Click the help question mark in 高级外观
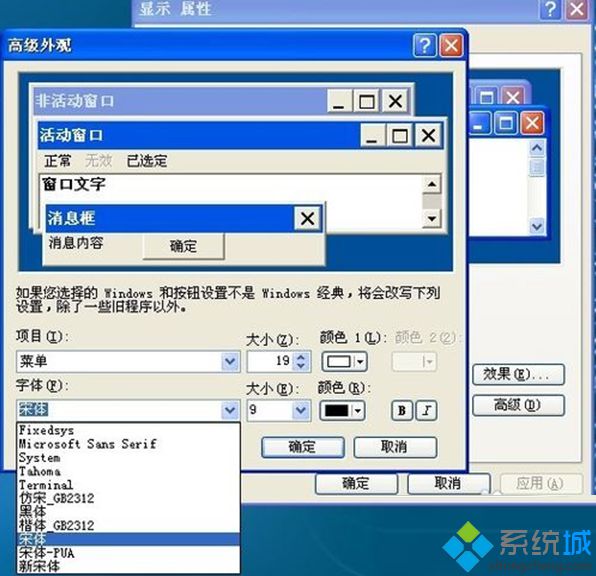The image size is (596, 576). (x=424, y=46)
